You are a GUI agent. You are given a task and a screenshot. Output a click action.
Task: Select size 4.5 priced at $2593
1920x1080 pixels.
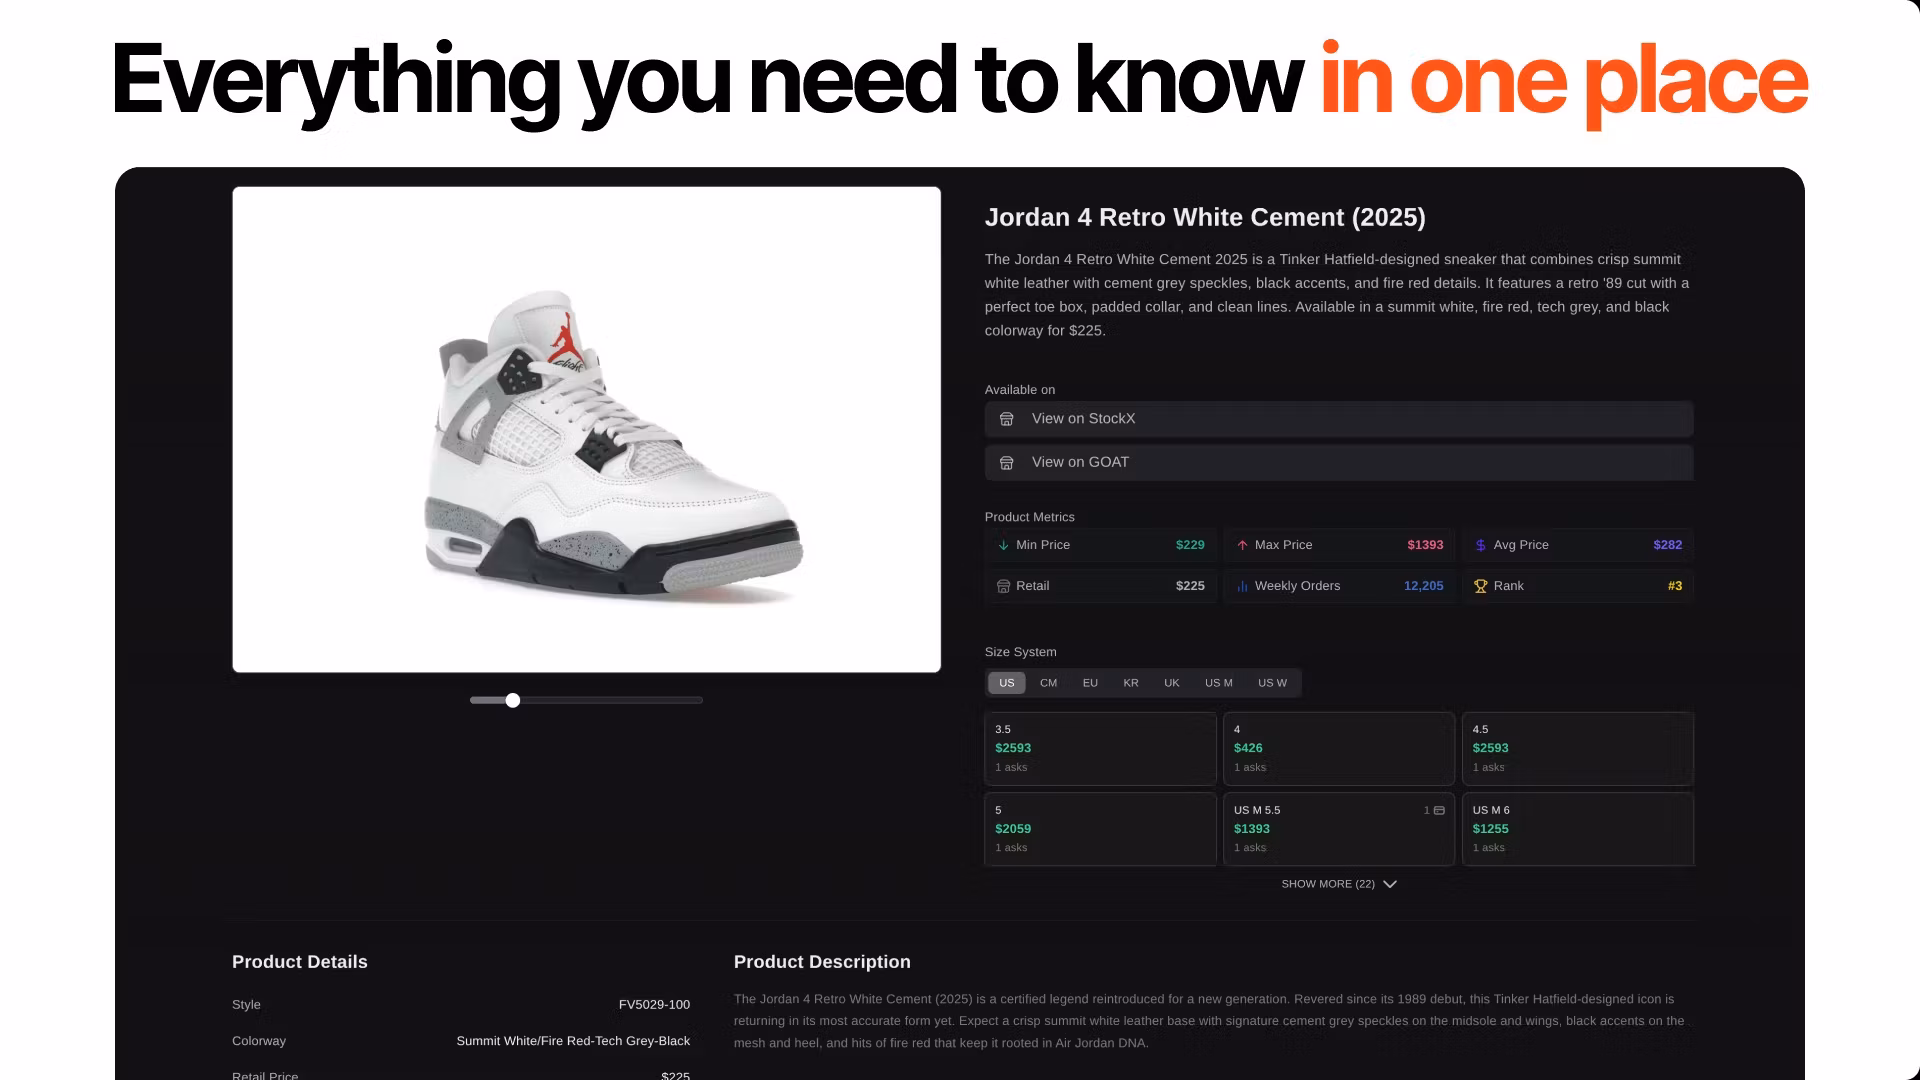click(x=1578, y=748)
